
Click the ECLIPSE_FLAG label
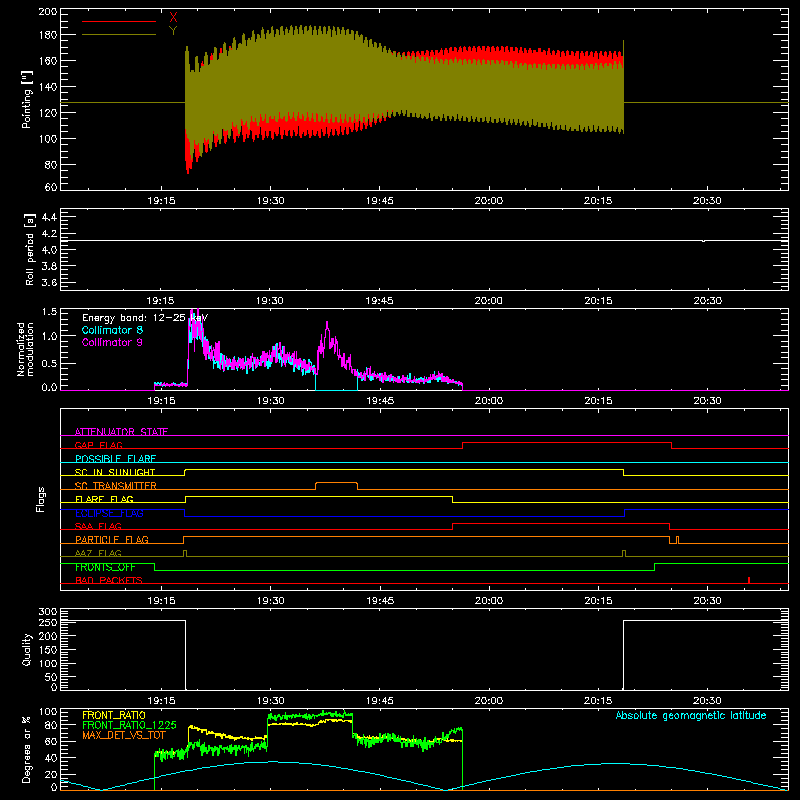[109, 513]
